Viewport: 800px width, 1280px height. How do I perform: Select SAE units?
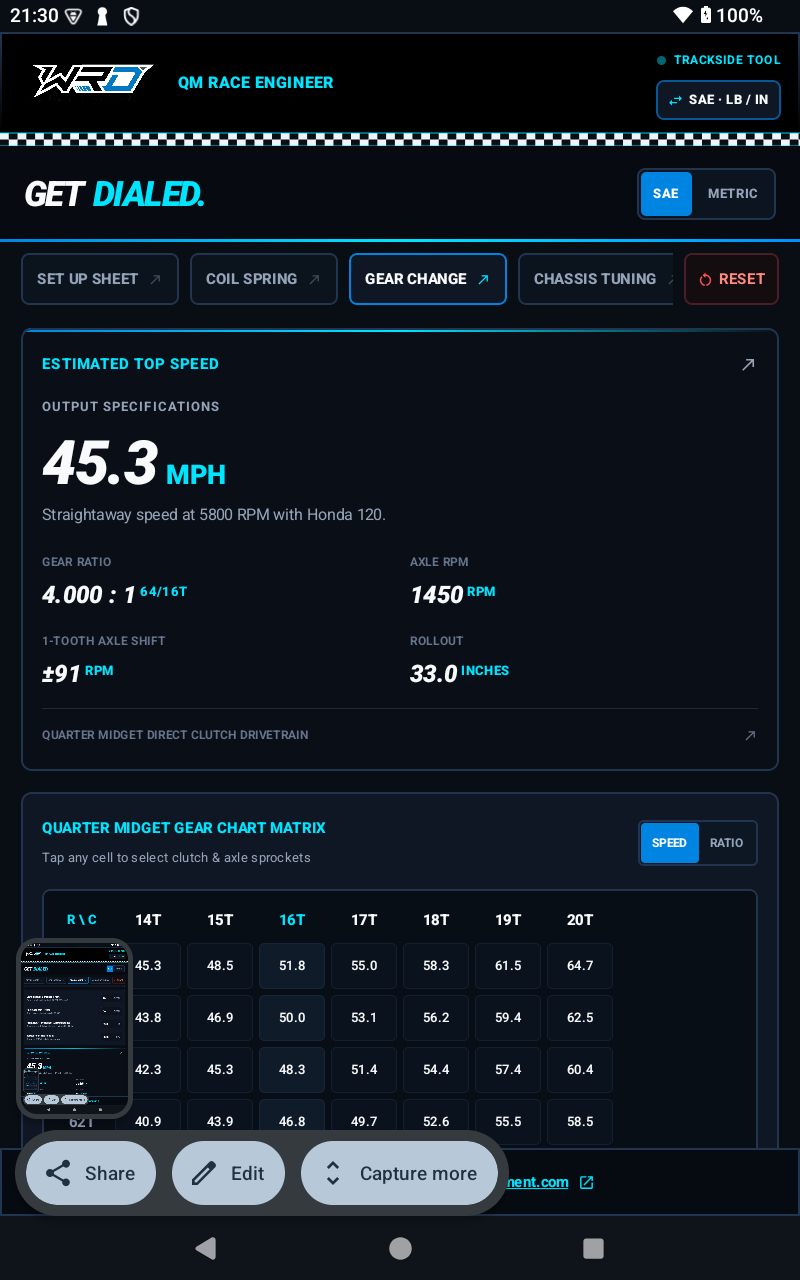coord(666,194)
